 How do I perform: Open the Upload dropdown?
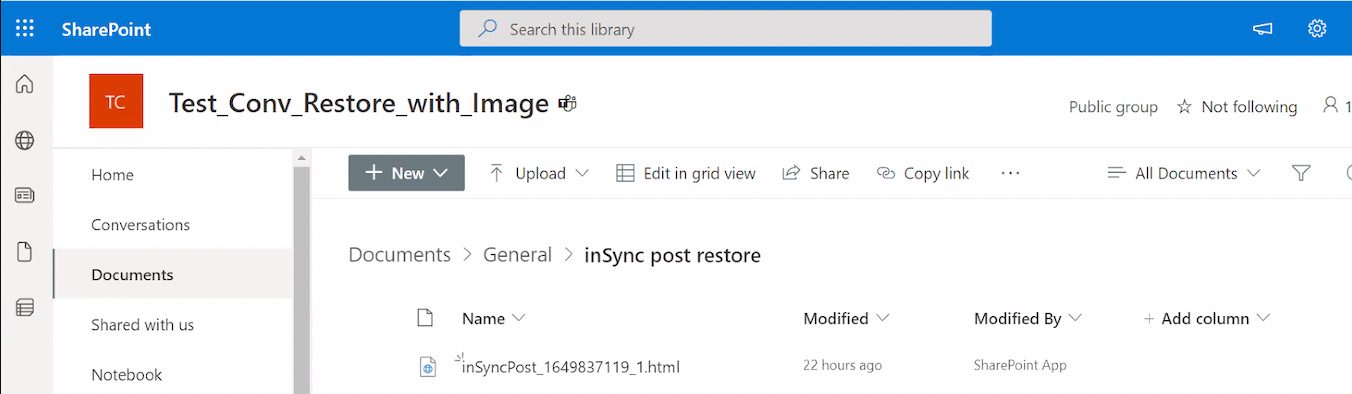(540, 173)
